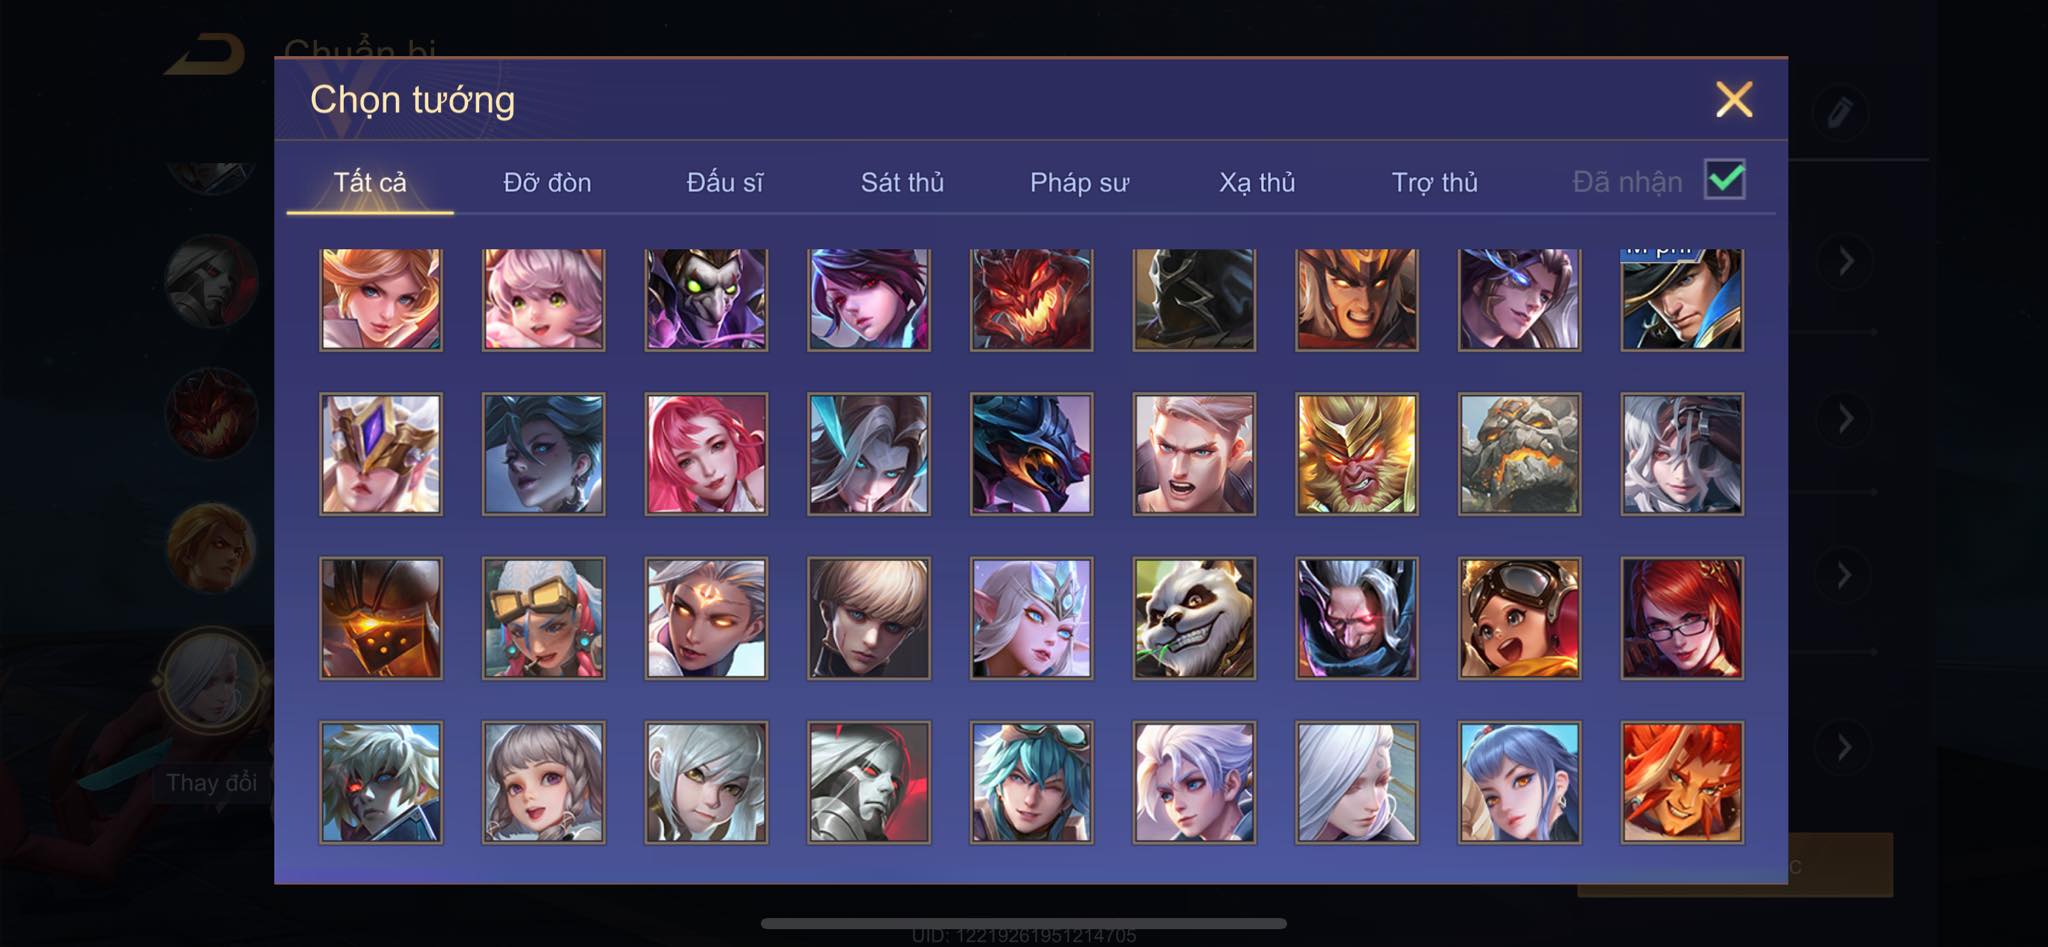Go back using the arrow icon
The image size is (2048, 947).
click(206, 54)
